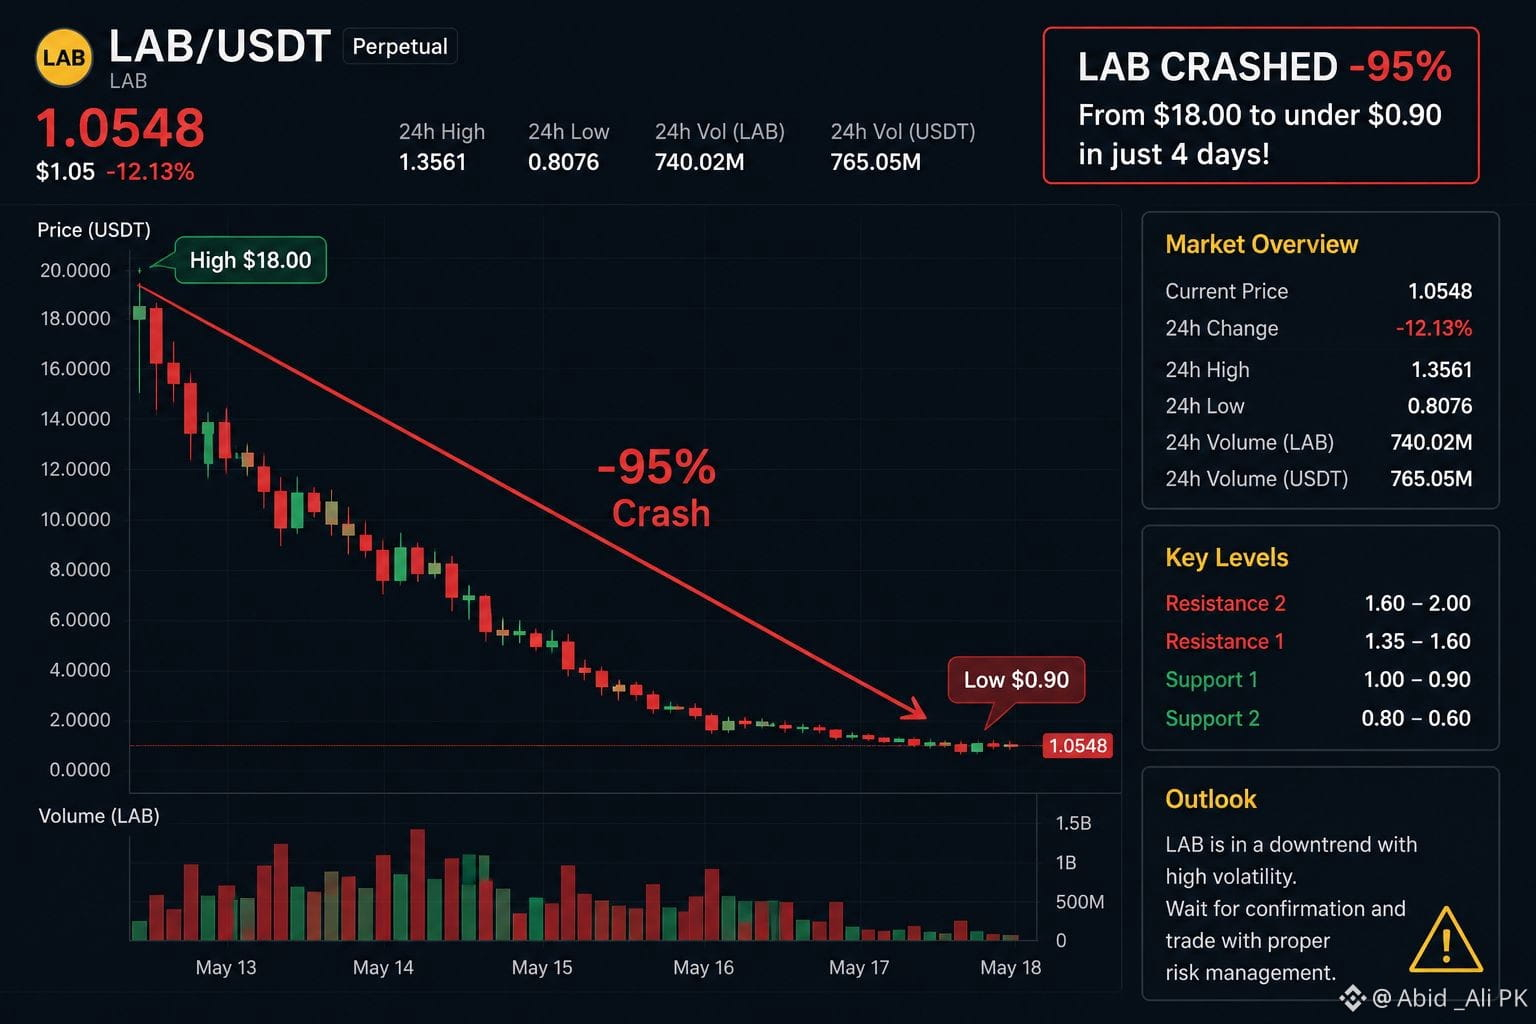Viewport: 1536px width, 1024px height.
Task: Click the 0.0000 price axis label
Action: click(x=80, y=770)
